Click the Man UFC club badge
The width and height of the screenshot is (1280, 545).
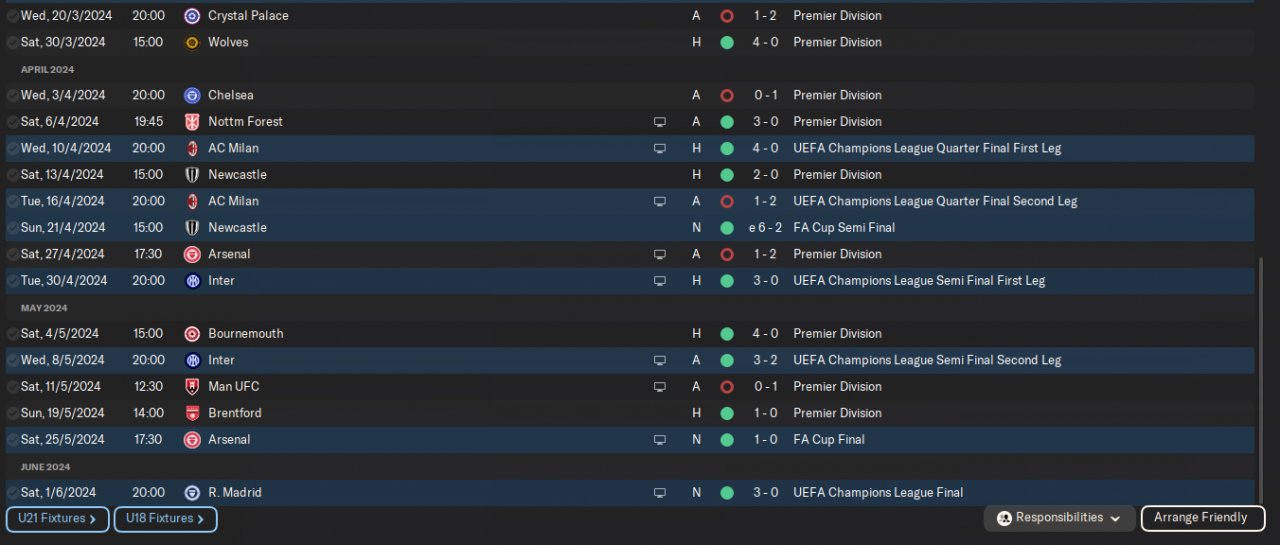pyautogui.click(x=192, y=387)
